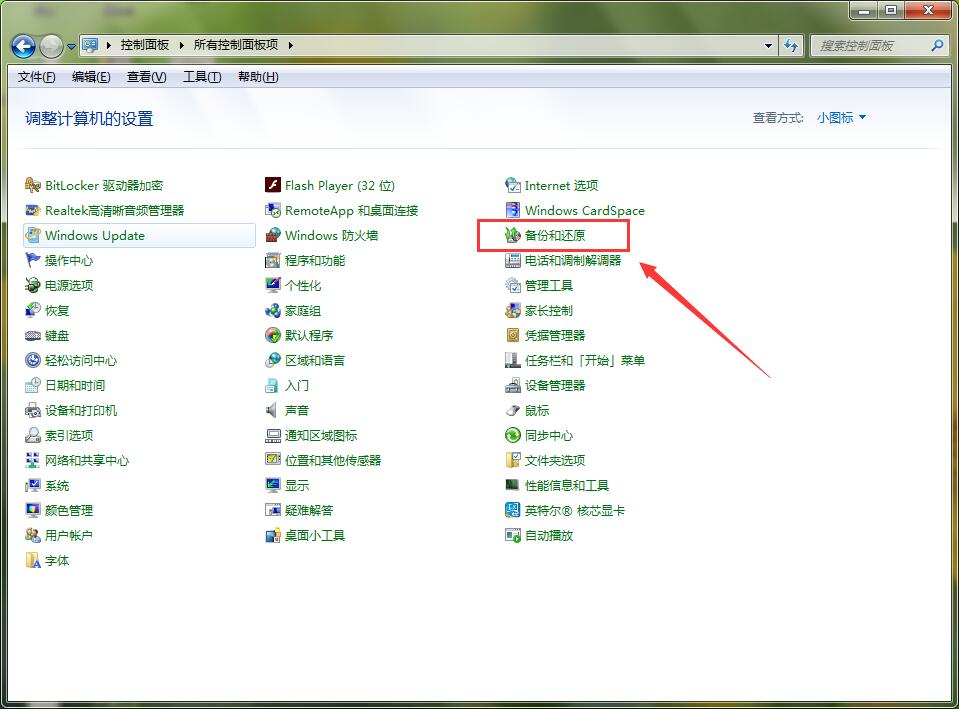This screenshot has height=709, width=959.
Task: Open the 疑难解答 link
Action: click(x=308, y=510)
